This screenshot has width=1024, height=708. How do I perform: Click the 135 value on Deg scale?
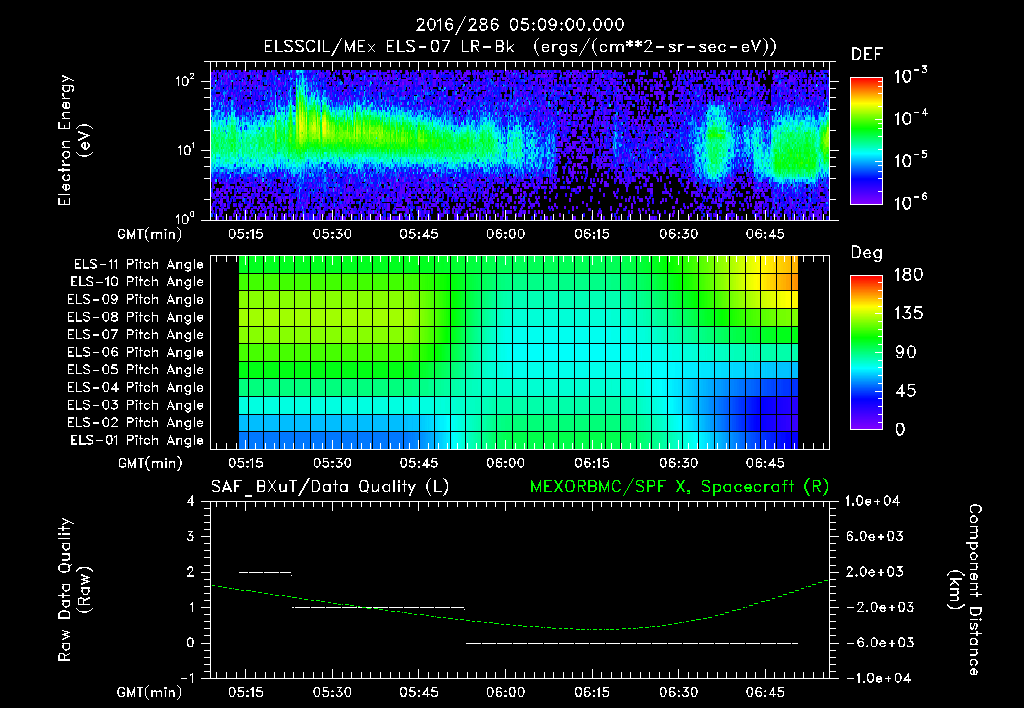pyautogui.click(x=908, y=314)
